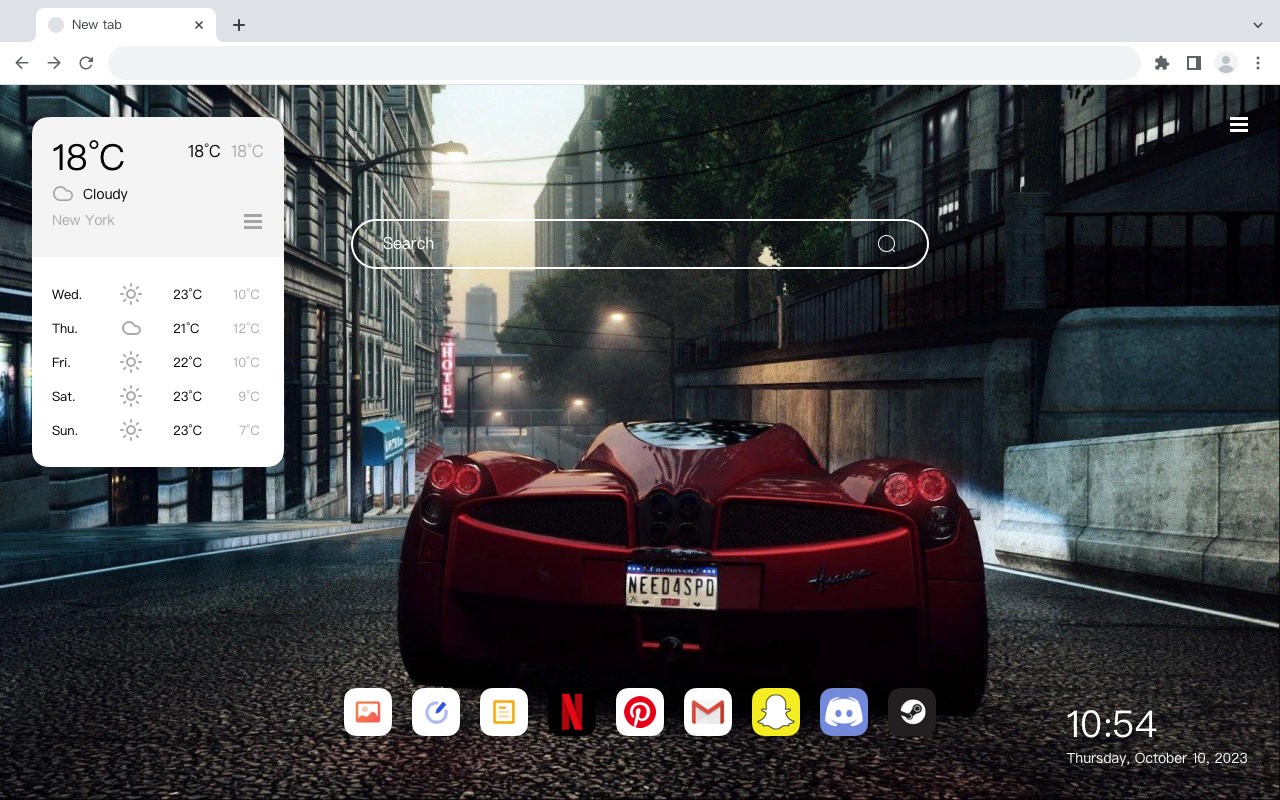1280x800 pixels.
Task: Open the Discord shortcut
Action: click(x=844, y=712)
